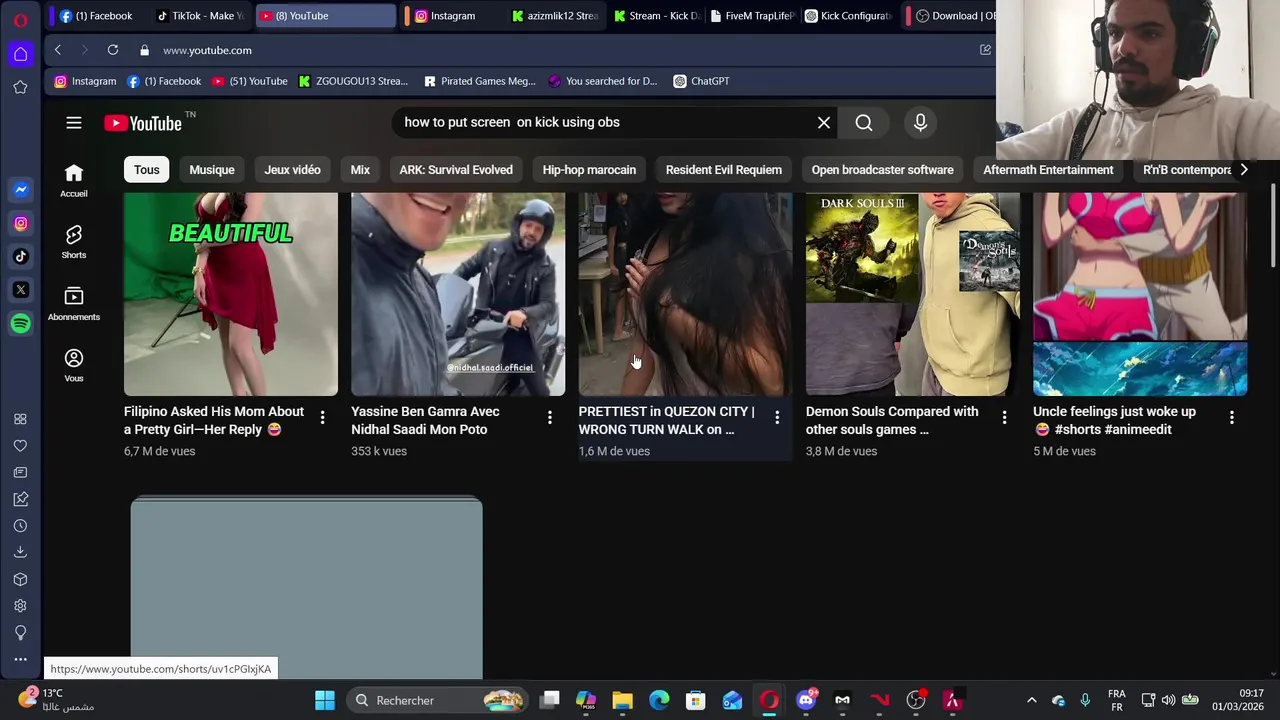Open the Yassine Ben Gamra short thumbnail

[x=458, y=294]
